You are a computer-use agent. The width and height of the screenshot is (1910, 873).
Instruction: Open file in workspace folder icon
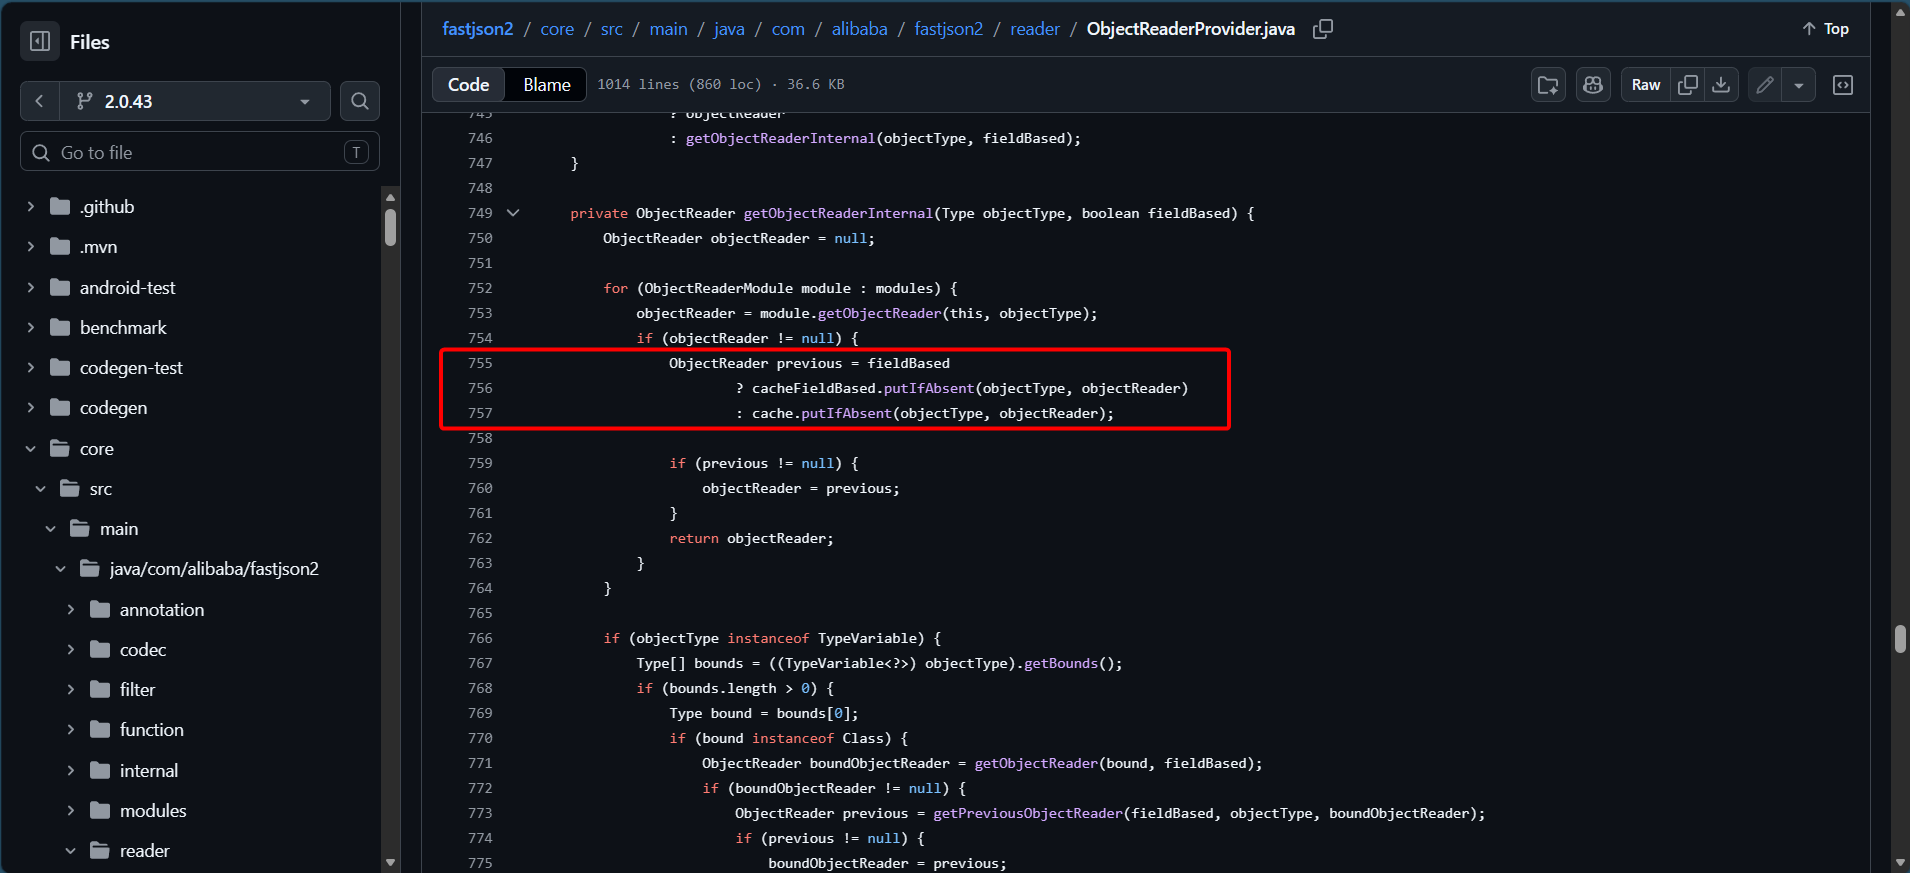[x=1548, y=85]
